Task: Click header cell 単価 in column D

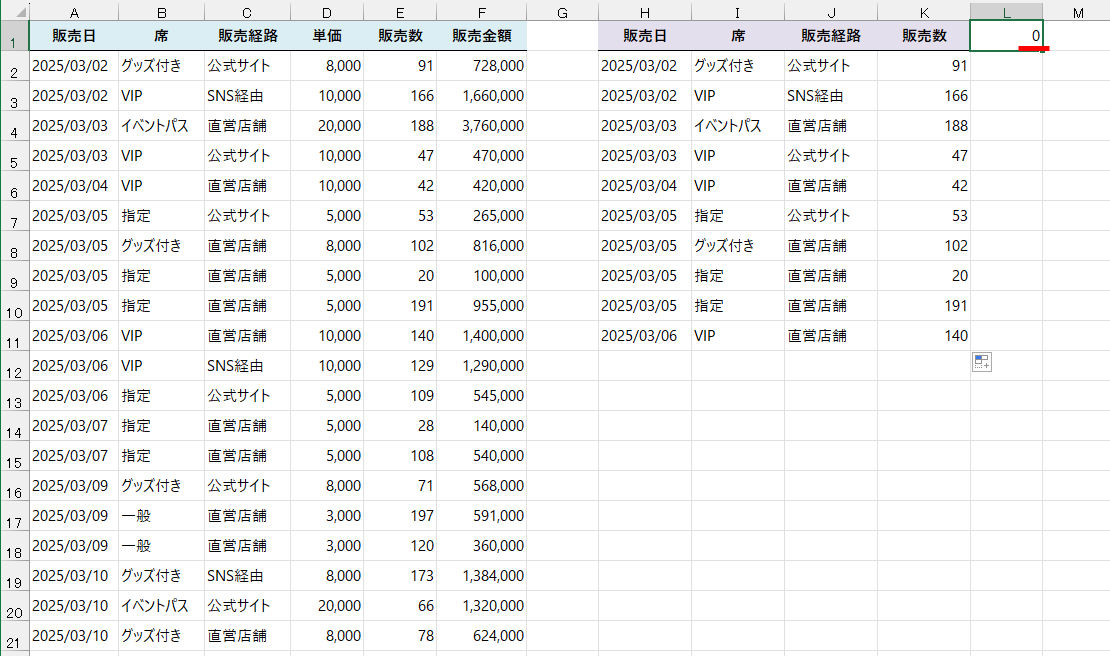Action: (327, 36)
